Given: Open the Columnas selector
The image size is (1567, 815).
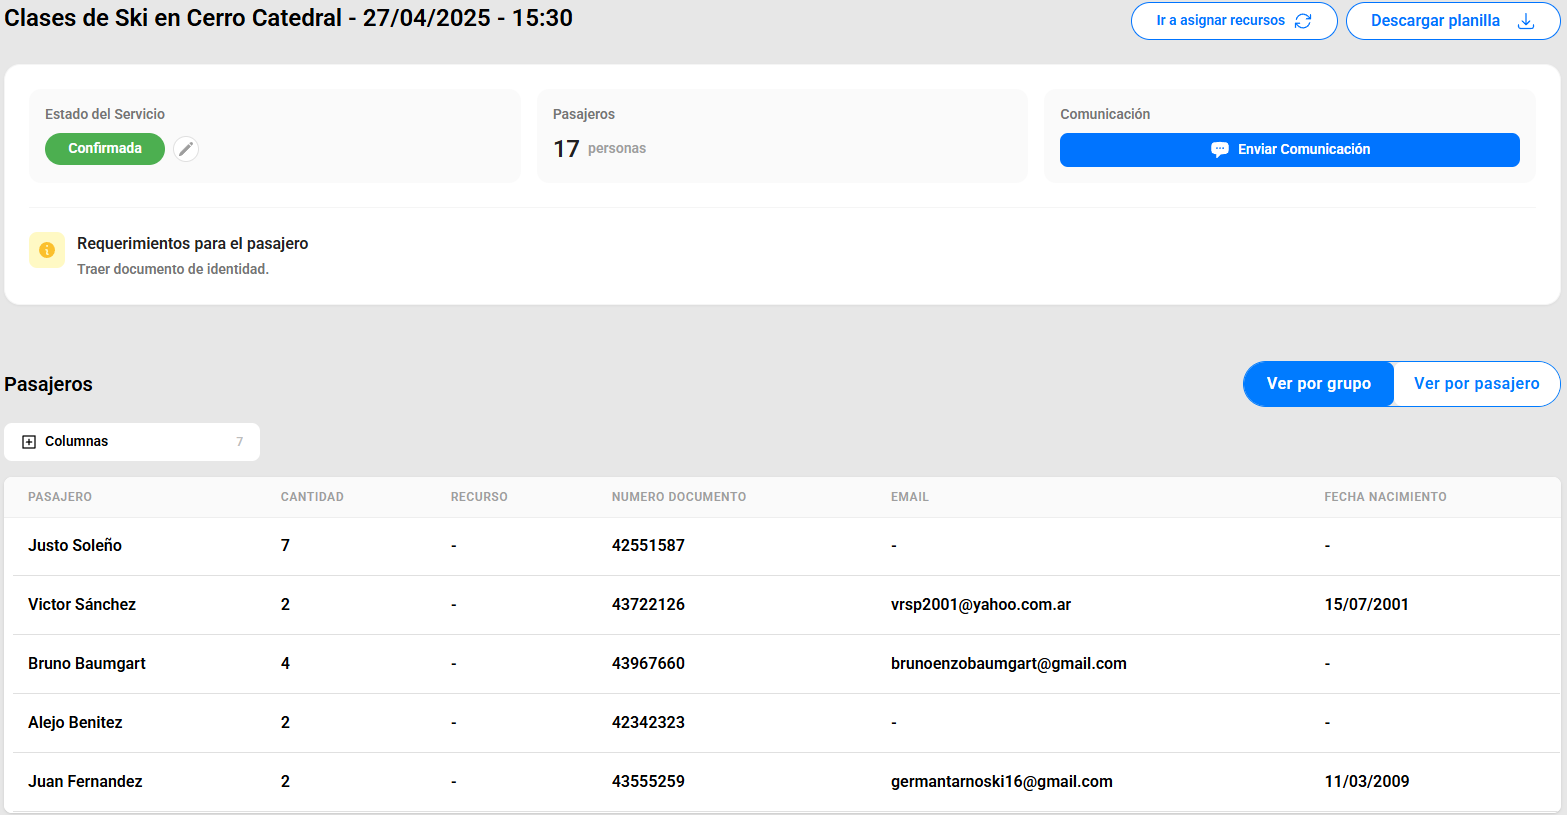Looking at the screenshot, I should (x=132, y=442).
